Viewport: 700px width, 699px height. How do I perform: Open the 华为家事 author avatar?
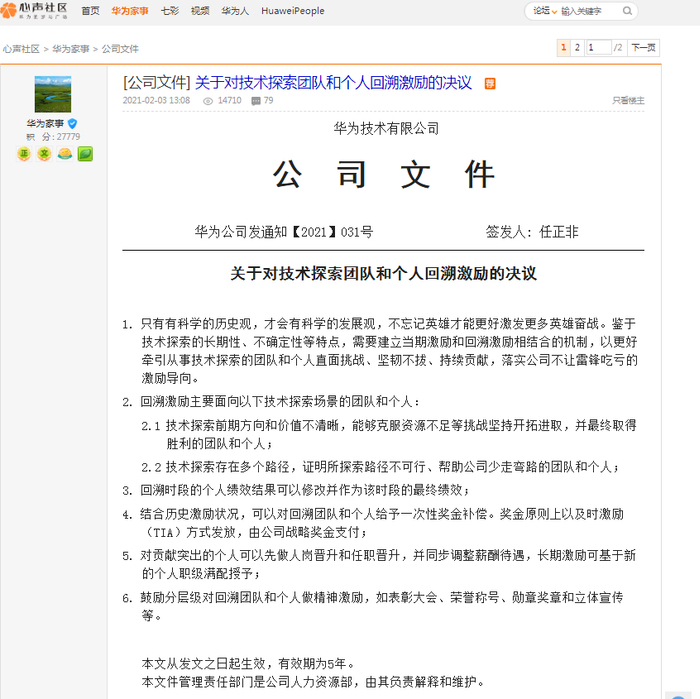53,94
